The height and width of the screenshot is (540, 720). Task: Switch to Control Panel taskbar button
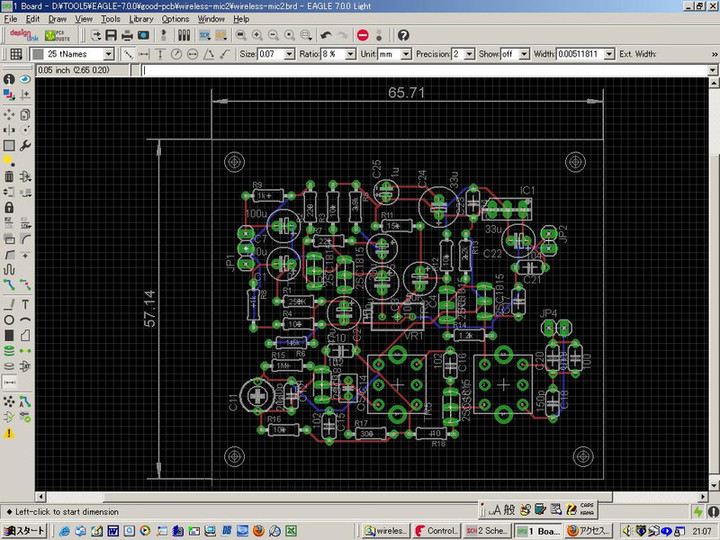[x=435, y=530]
